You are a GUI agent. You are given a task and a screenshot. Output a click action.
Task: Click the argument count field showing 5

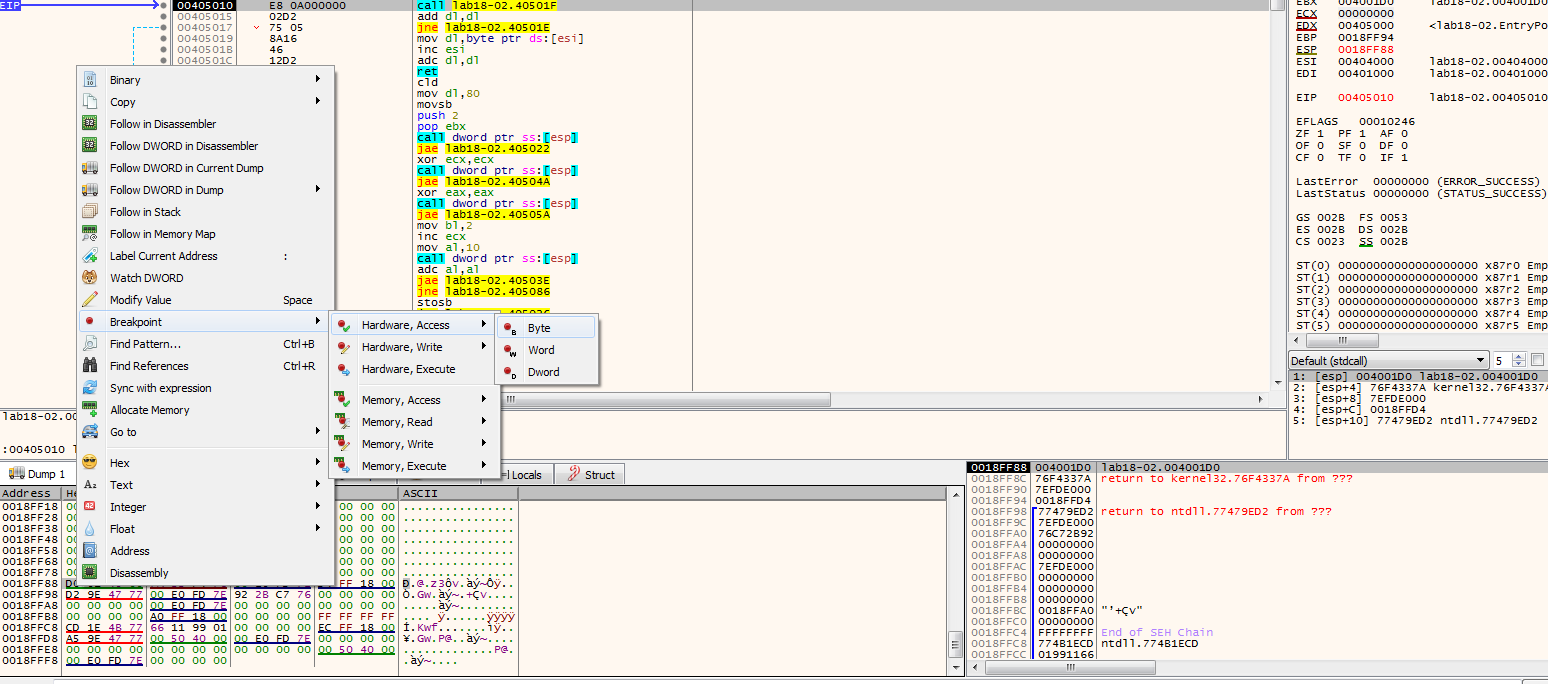click(1502, 360)
